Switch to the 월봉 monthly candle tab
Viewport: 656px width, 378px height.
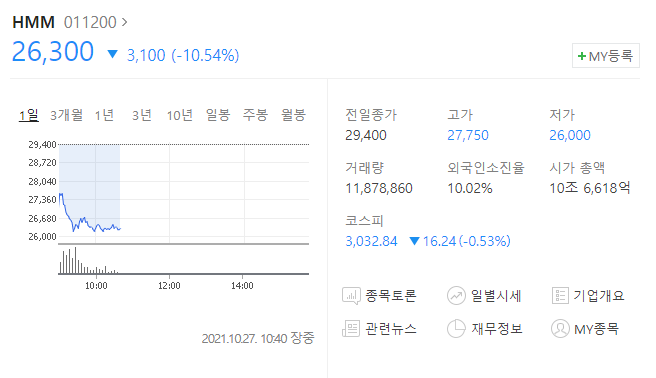click(x=293, y=115)
